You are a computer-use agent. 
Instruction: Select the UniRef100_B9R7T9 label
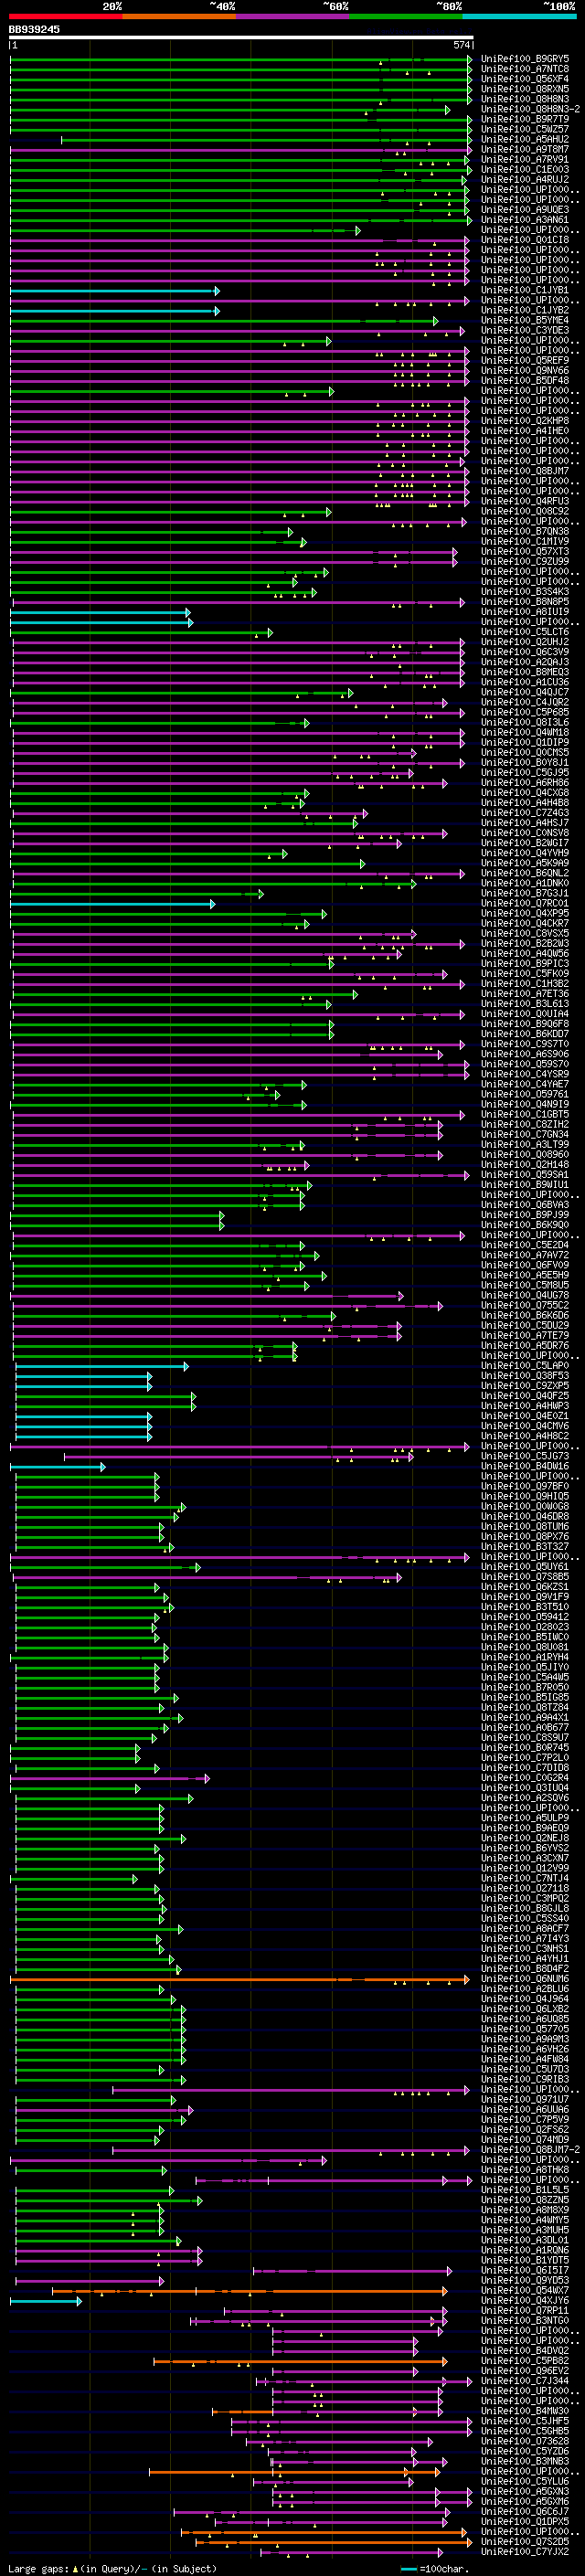point(525,119)
